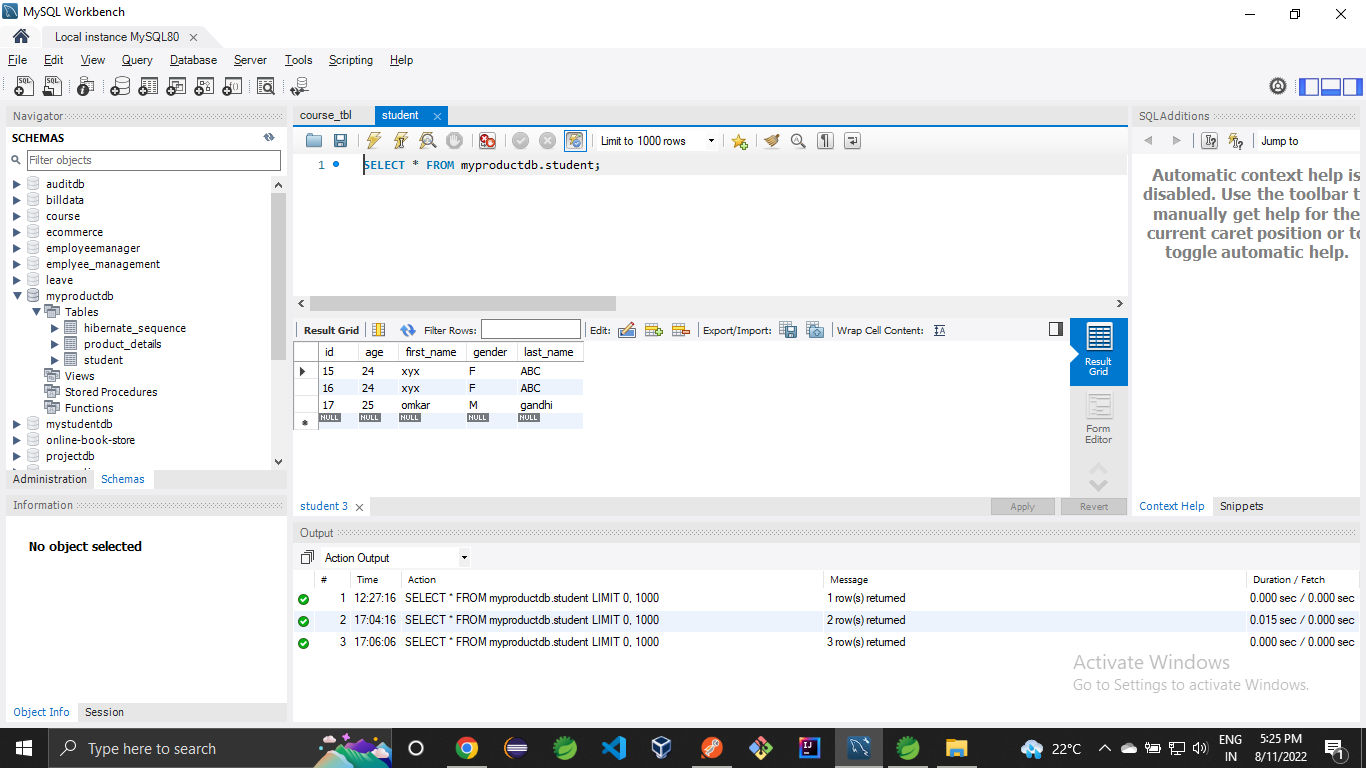1366x768 pixels.
Task: Expand the ecommerce schema in the Navigator
Action: click(15, 231)
